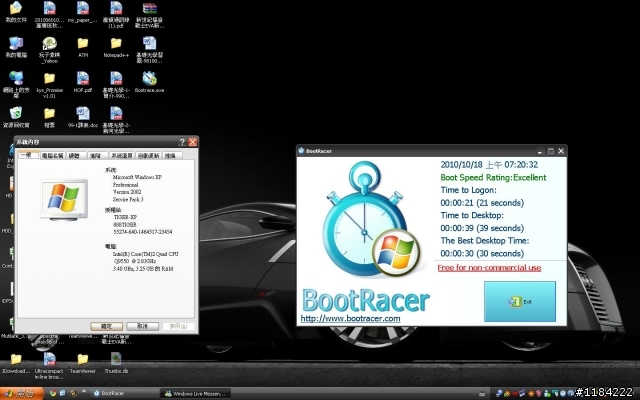This screenshot has width=640, height=400.
Task: Open the TeamViewer folder on desktop
Action: point(82,363)
